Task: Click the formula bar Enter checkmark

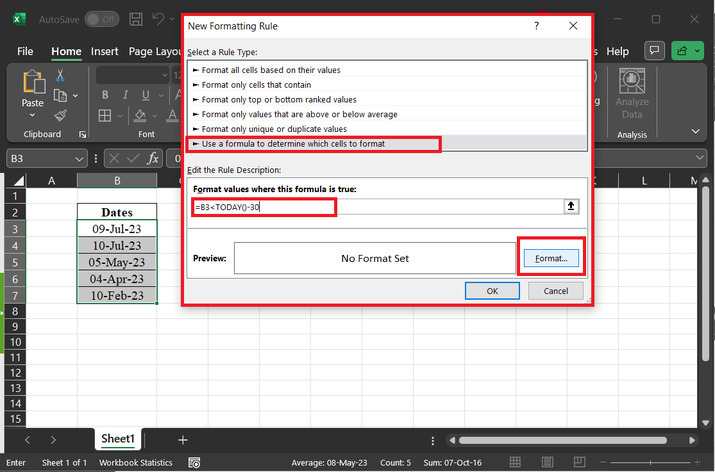Action: tap(133, 158)
